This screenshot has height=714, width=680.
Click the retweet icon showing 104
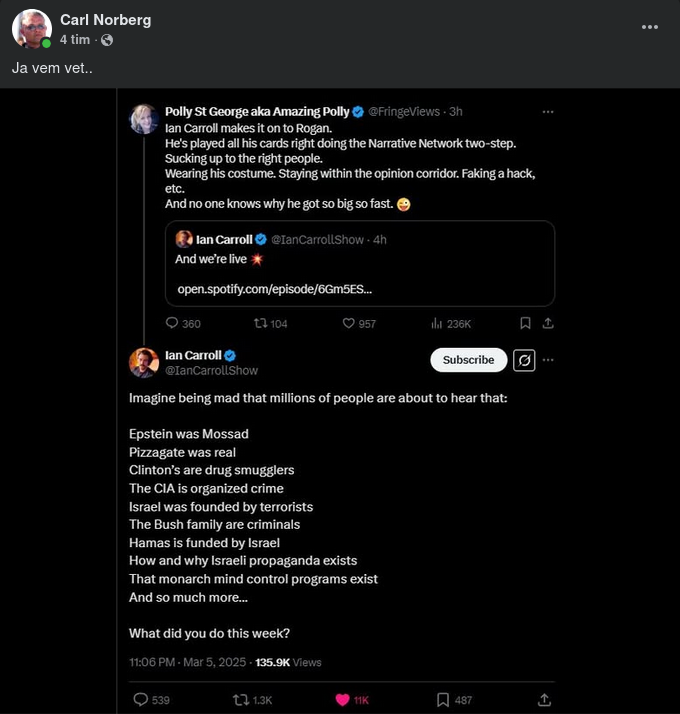click(x=260, y=323)
